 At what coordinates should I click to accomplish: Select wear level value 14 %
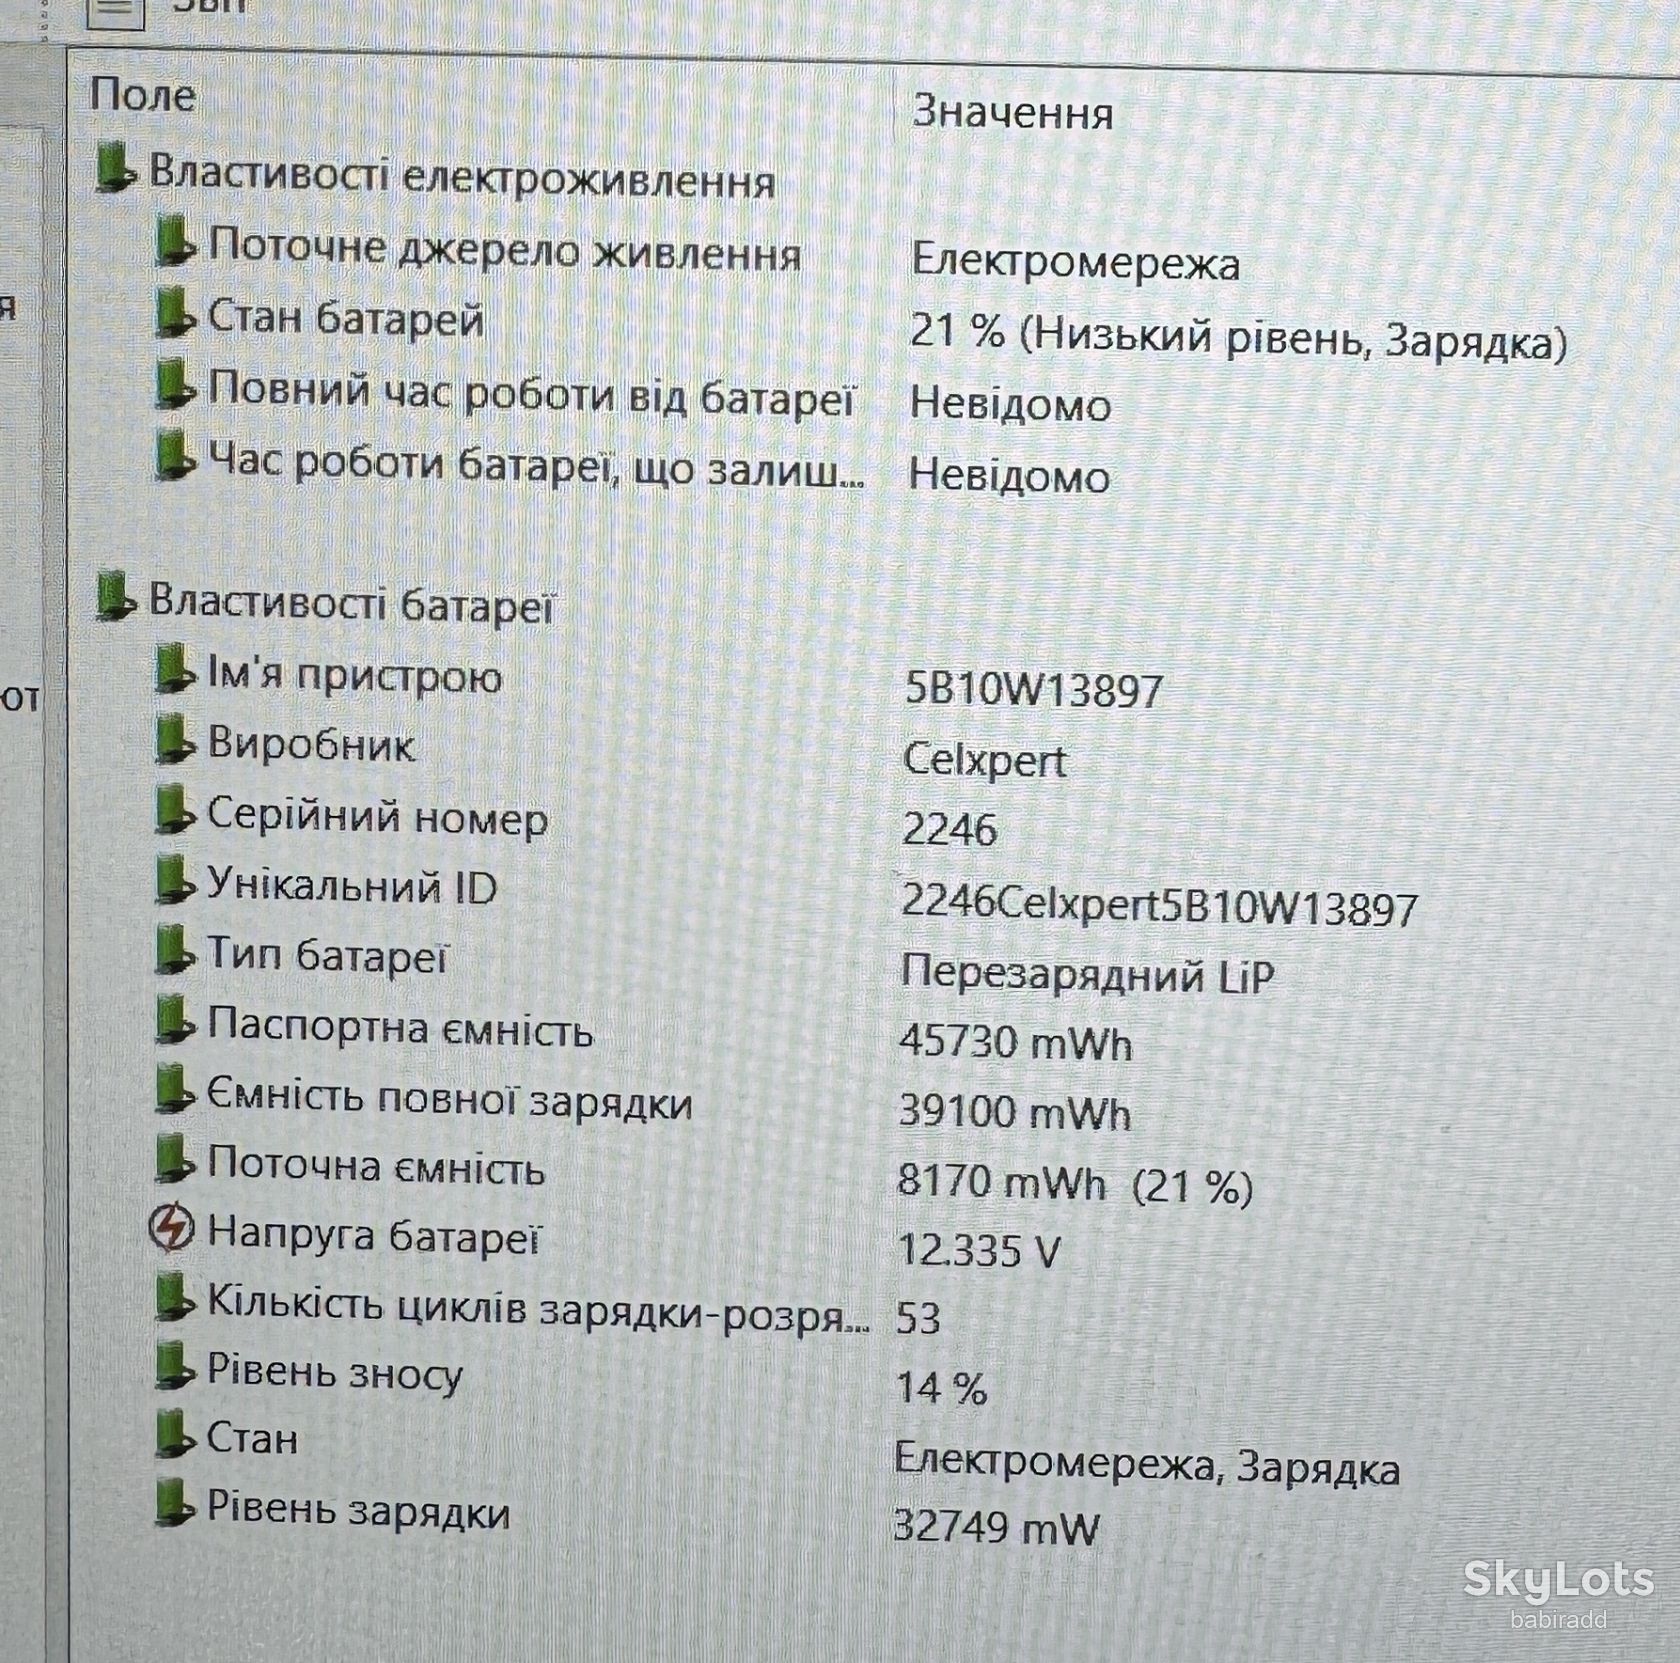[941, 1388]
